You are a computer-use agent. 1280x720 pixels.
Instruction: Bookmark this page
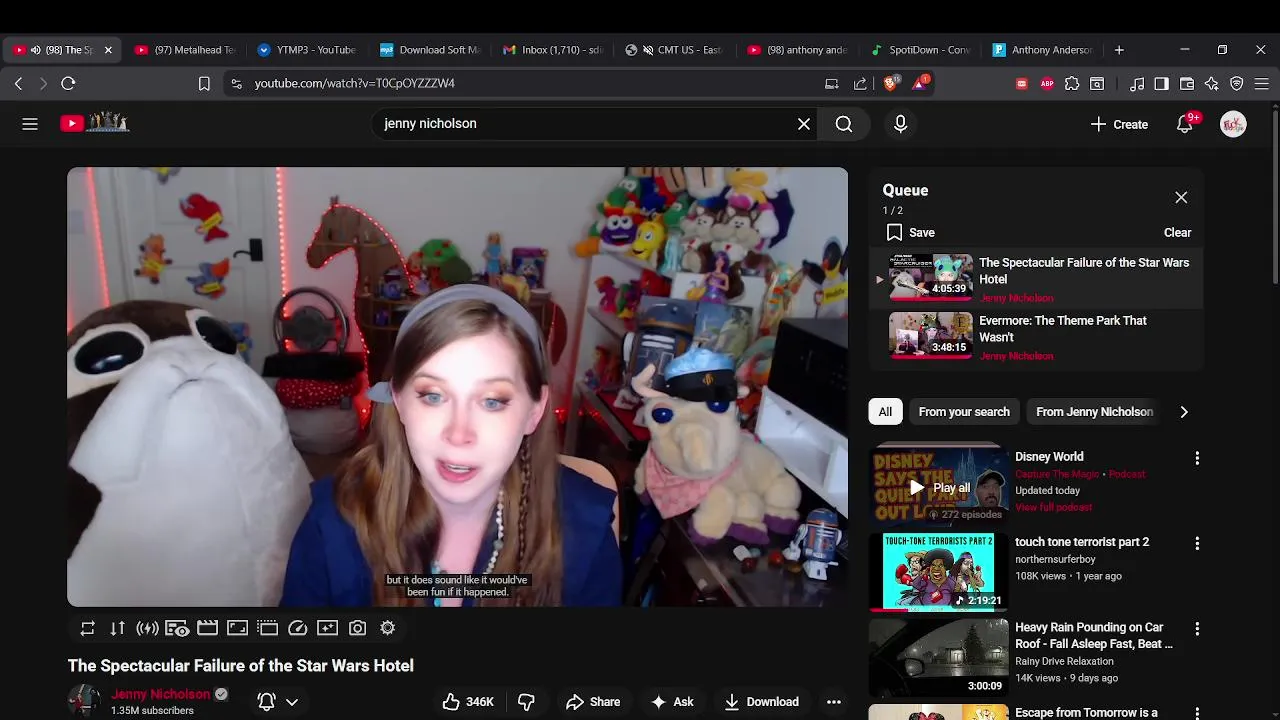point(204,84)
